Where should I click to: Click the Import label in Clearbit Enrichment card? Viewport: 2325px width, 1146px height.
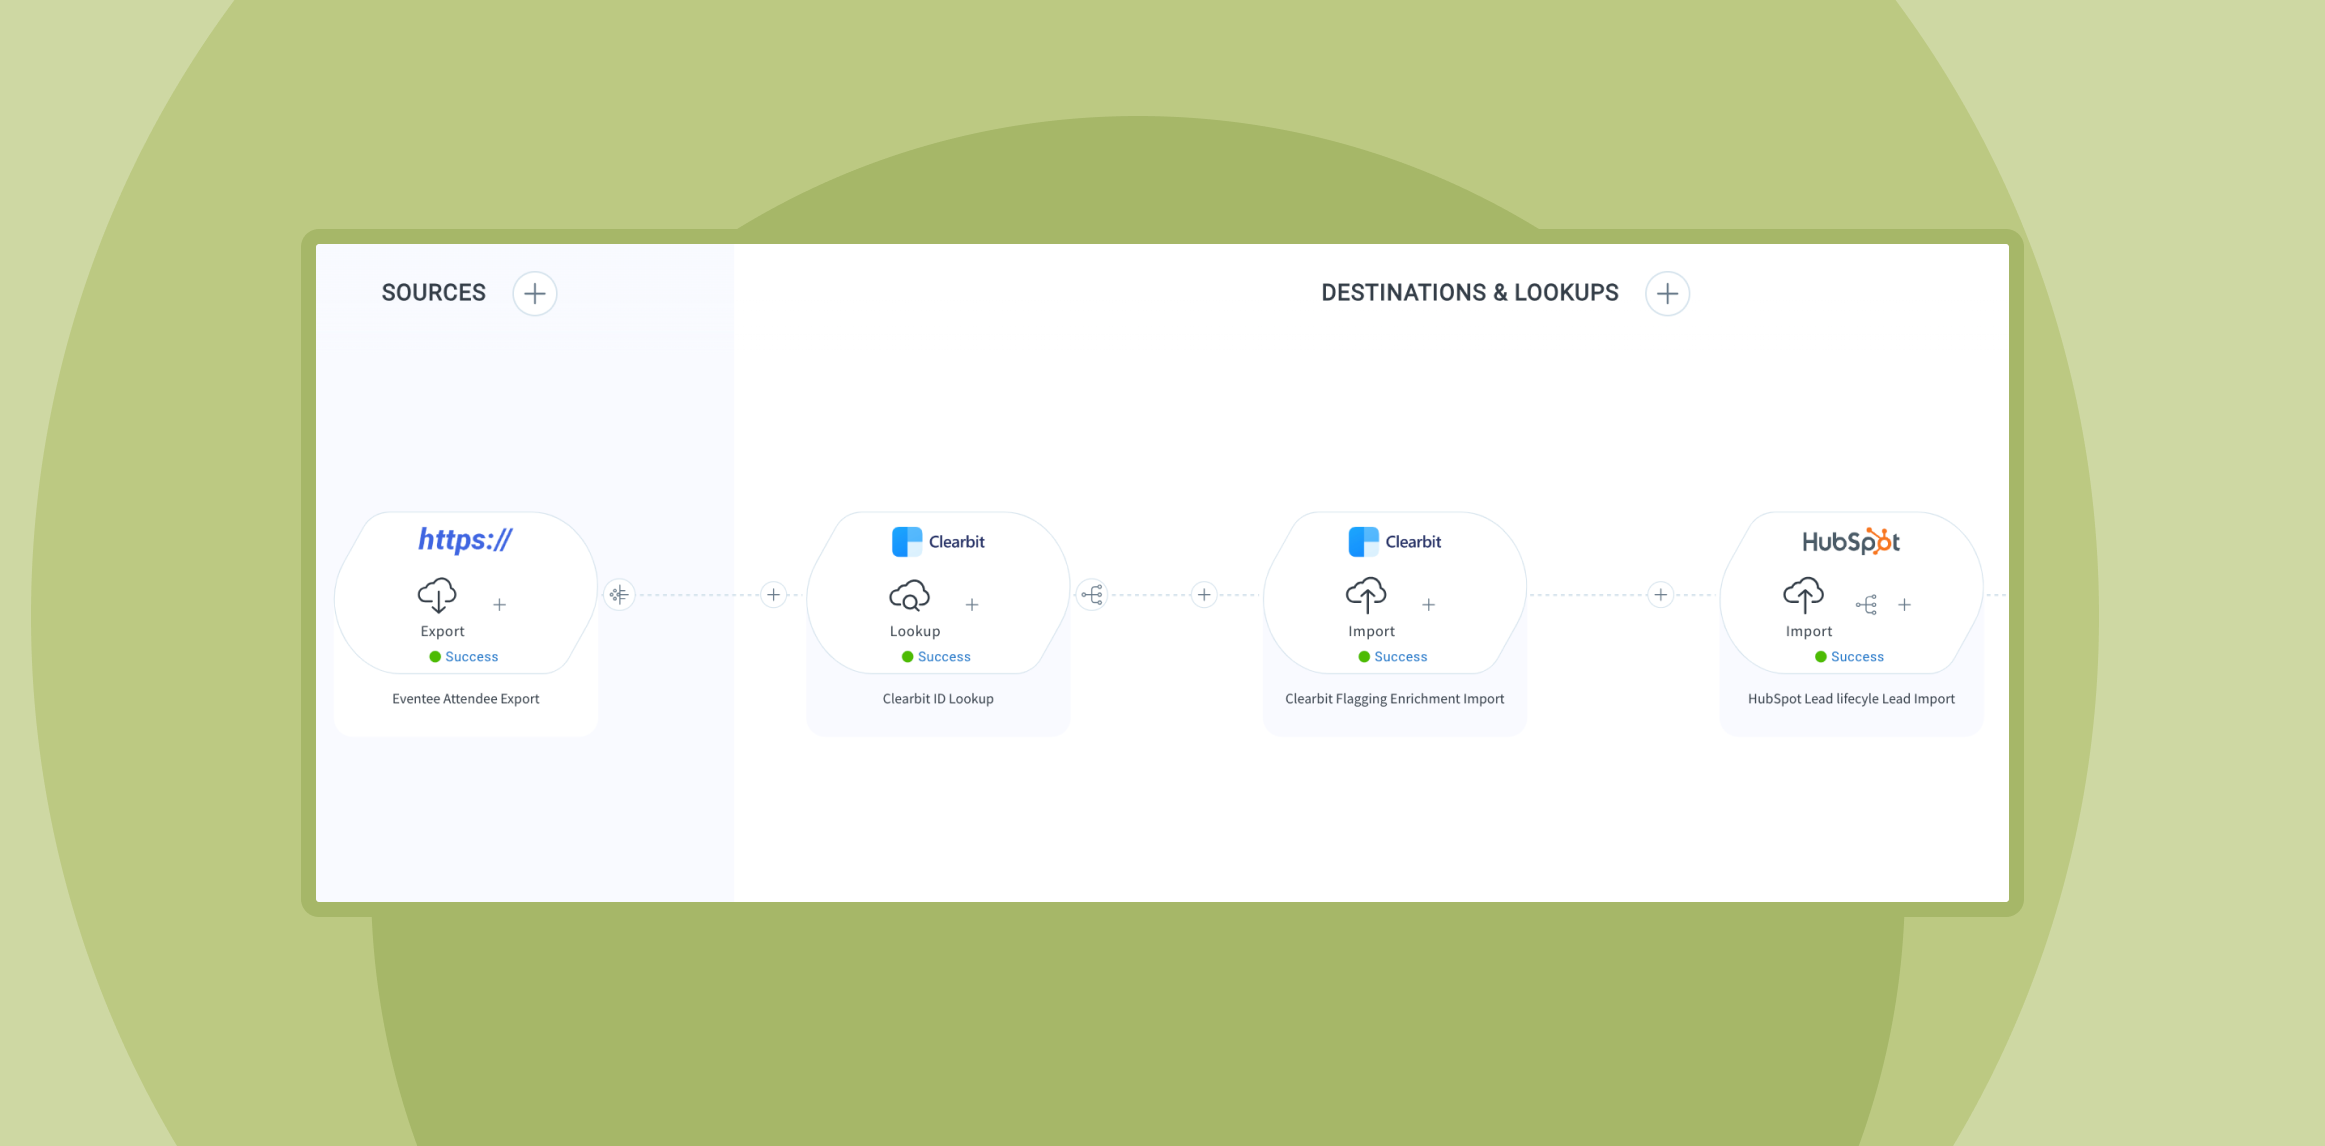(x=1371, y=632)
